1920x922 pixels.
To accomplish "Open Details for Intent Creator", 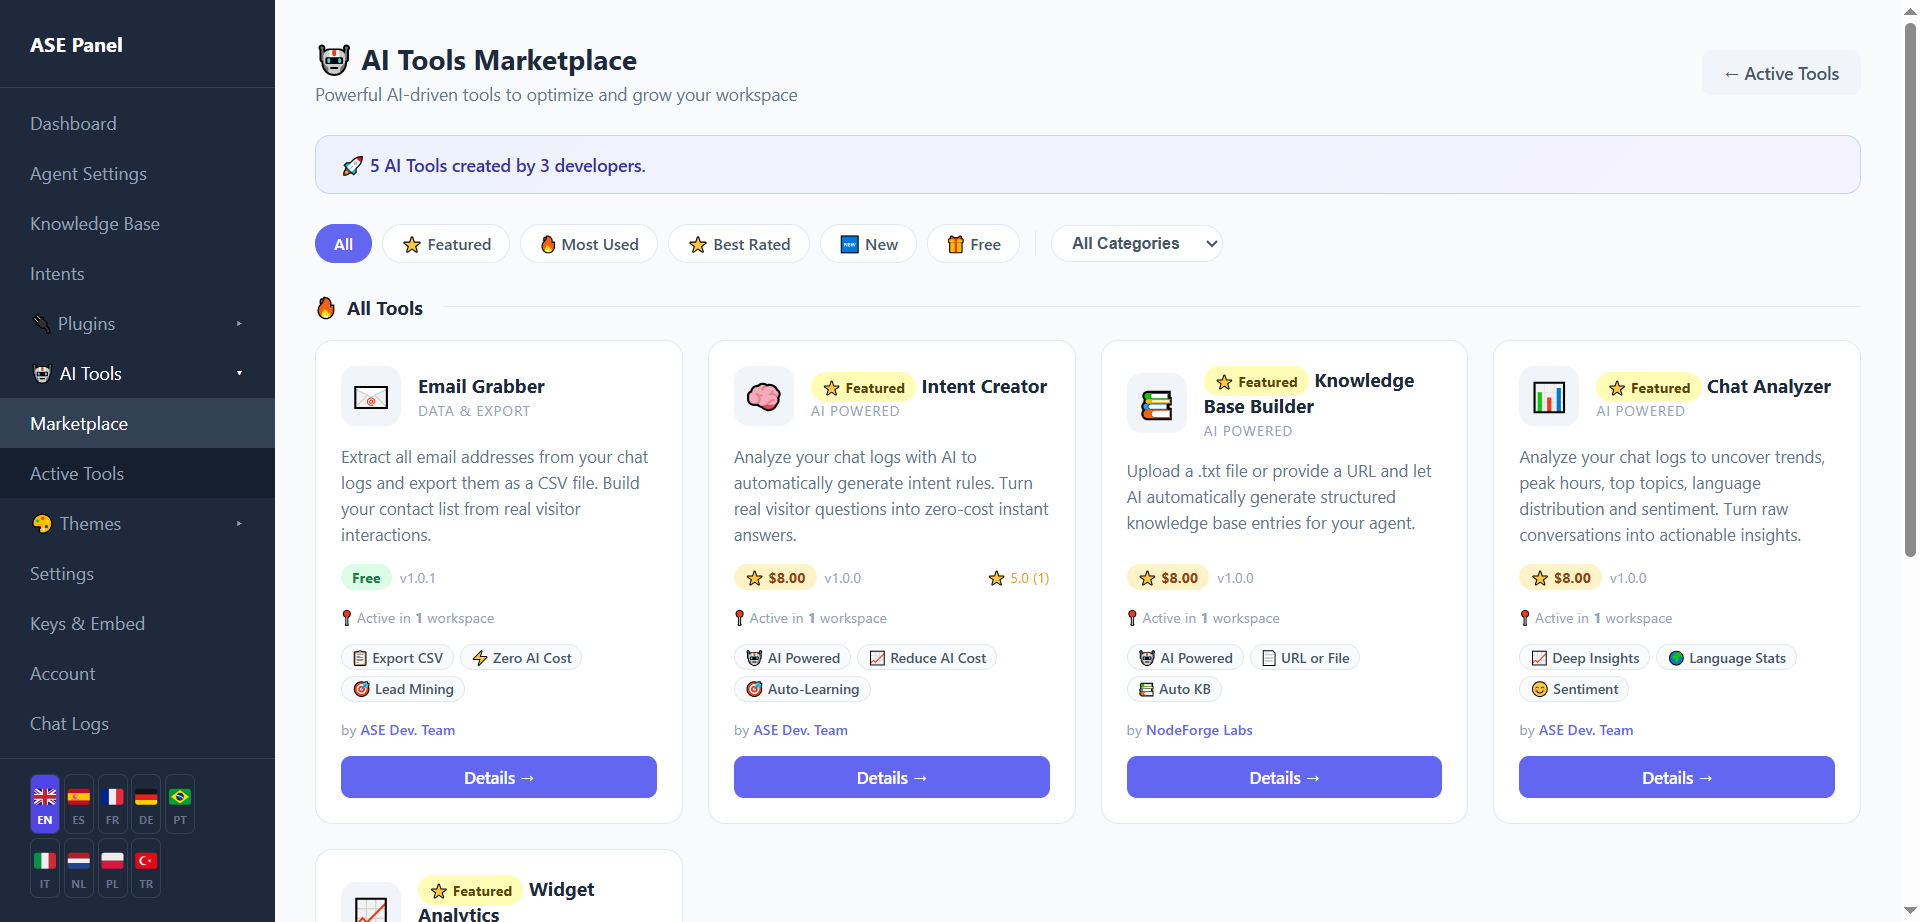I will (892, 777).
